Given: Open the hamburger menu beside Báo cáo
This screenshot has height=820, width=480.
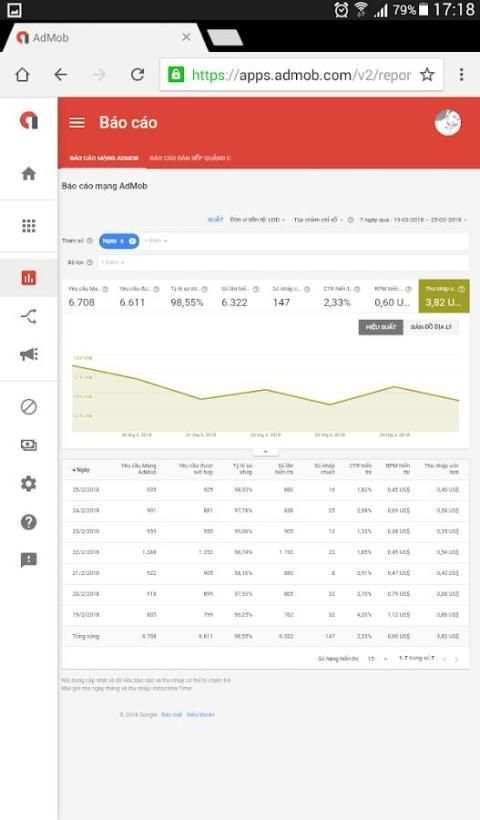Looking at the screenshot, I should tap(77, 122).
